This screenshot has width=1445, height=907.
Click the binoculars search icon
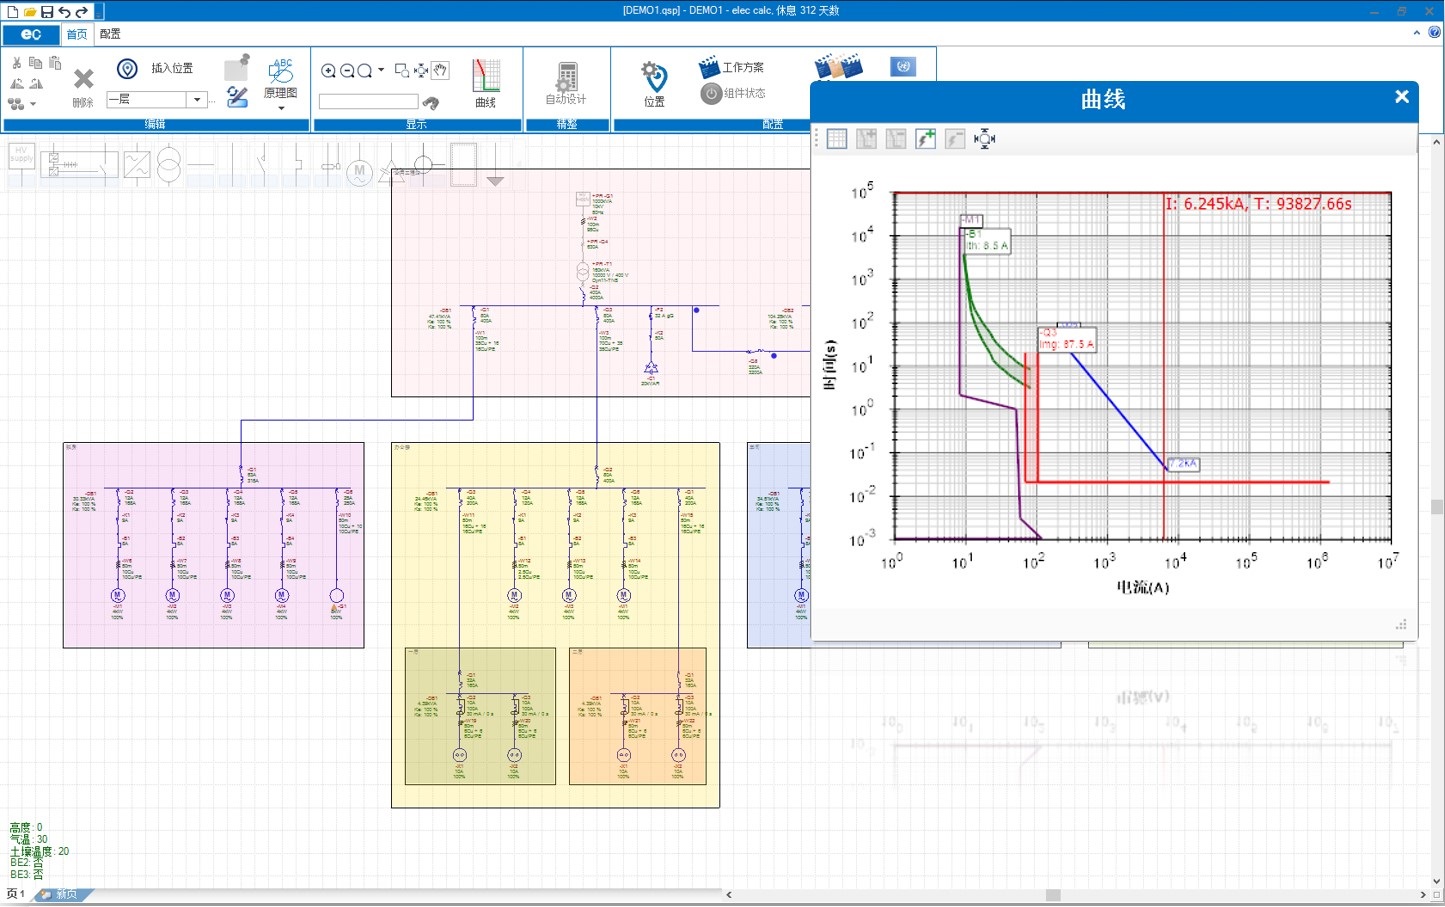pyautogui.click(x=431, y=102)
